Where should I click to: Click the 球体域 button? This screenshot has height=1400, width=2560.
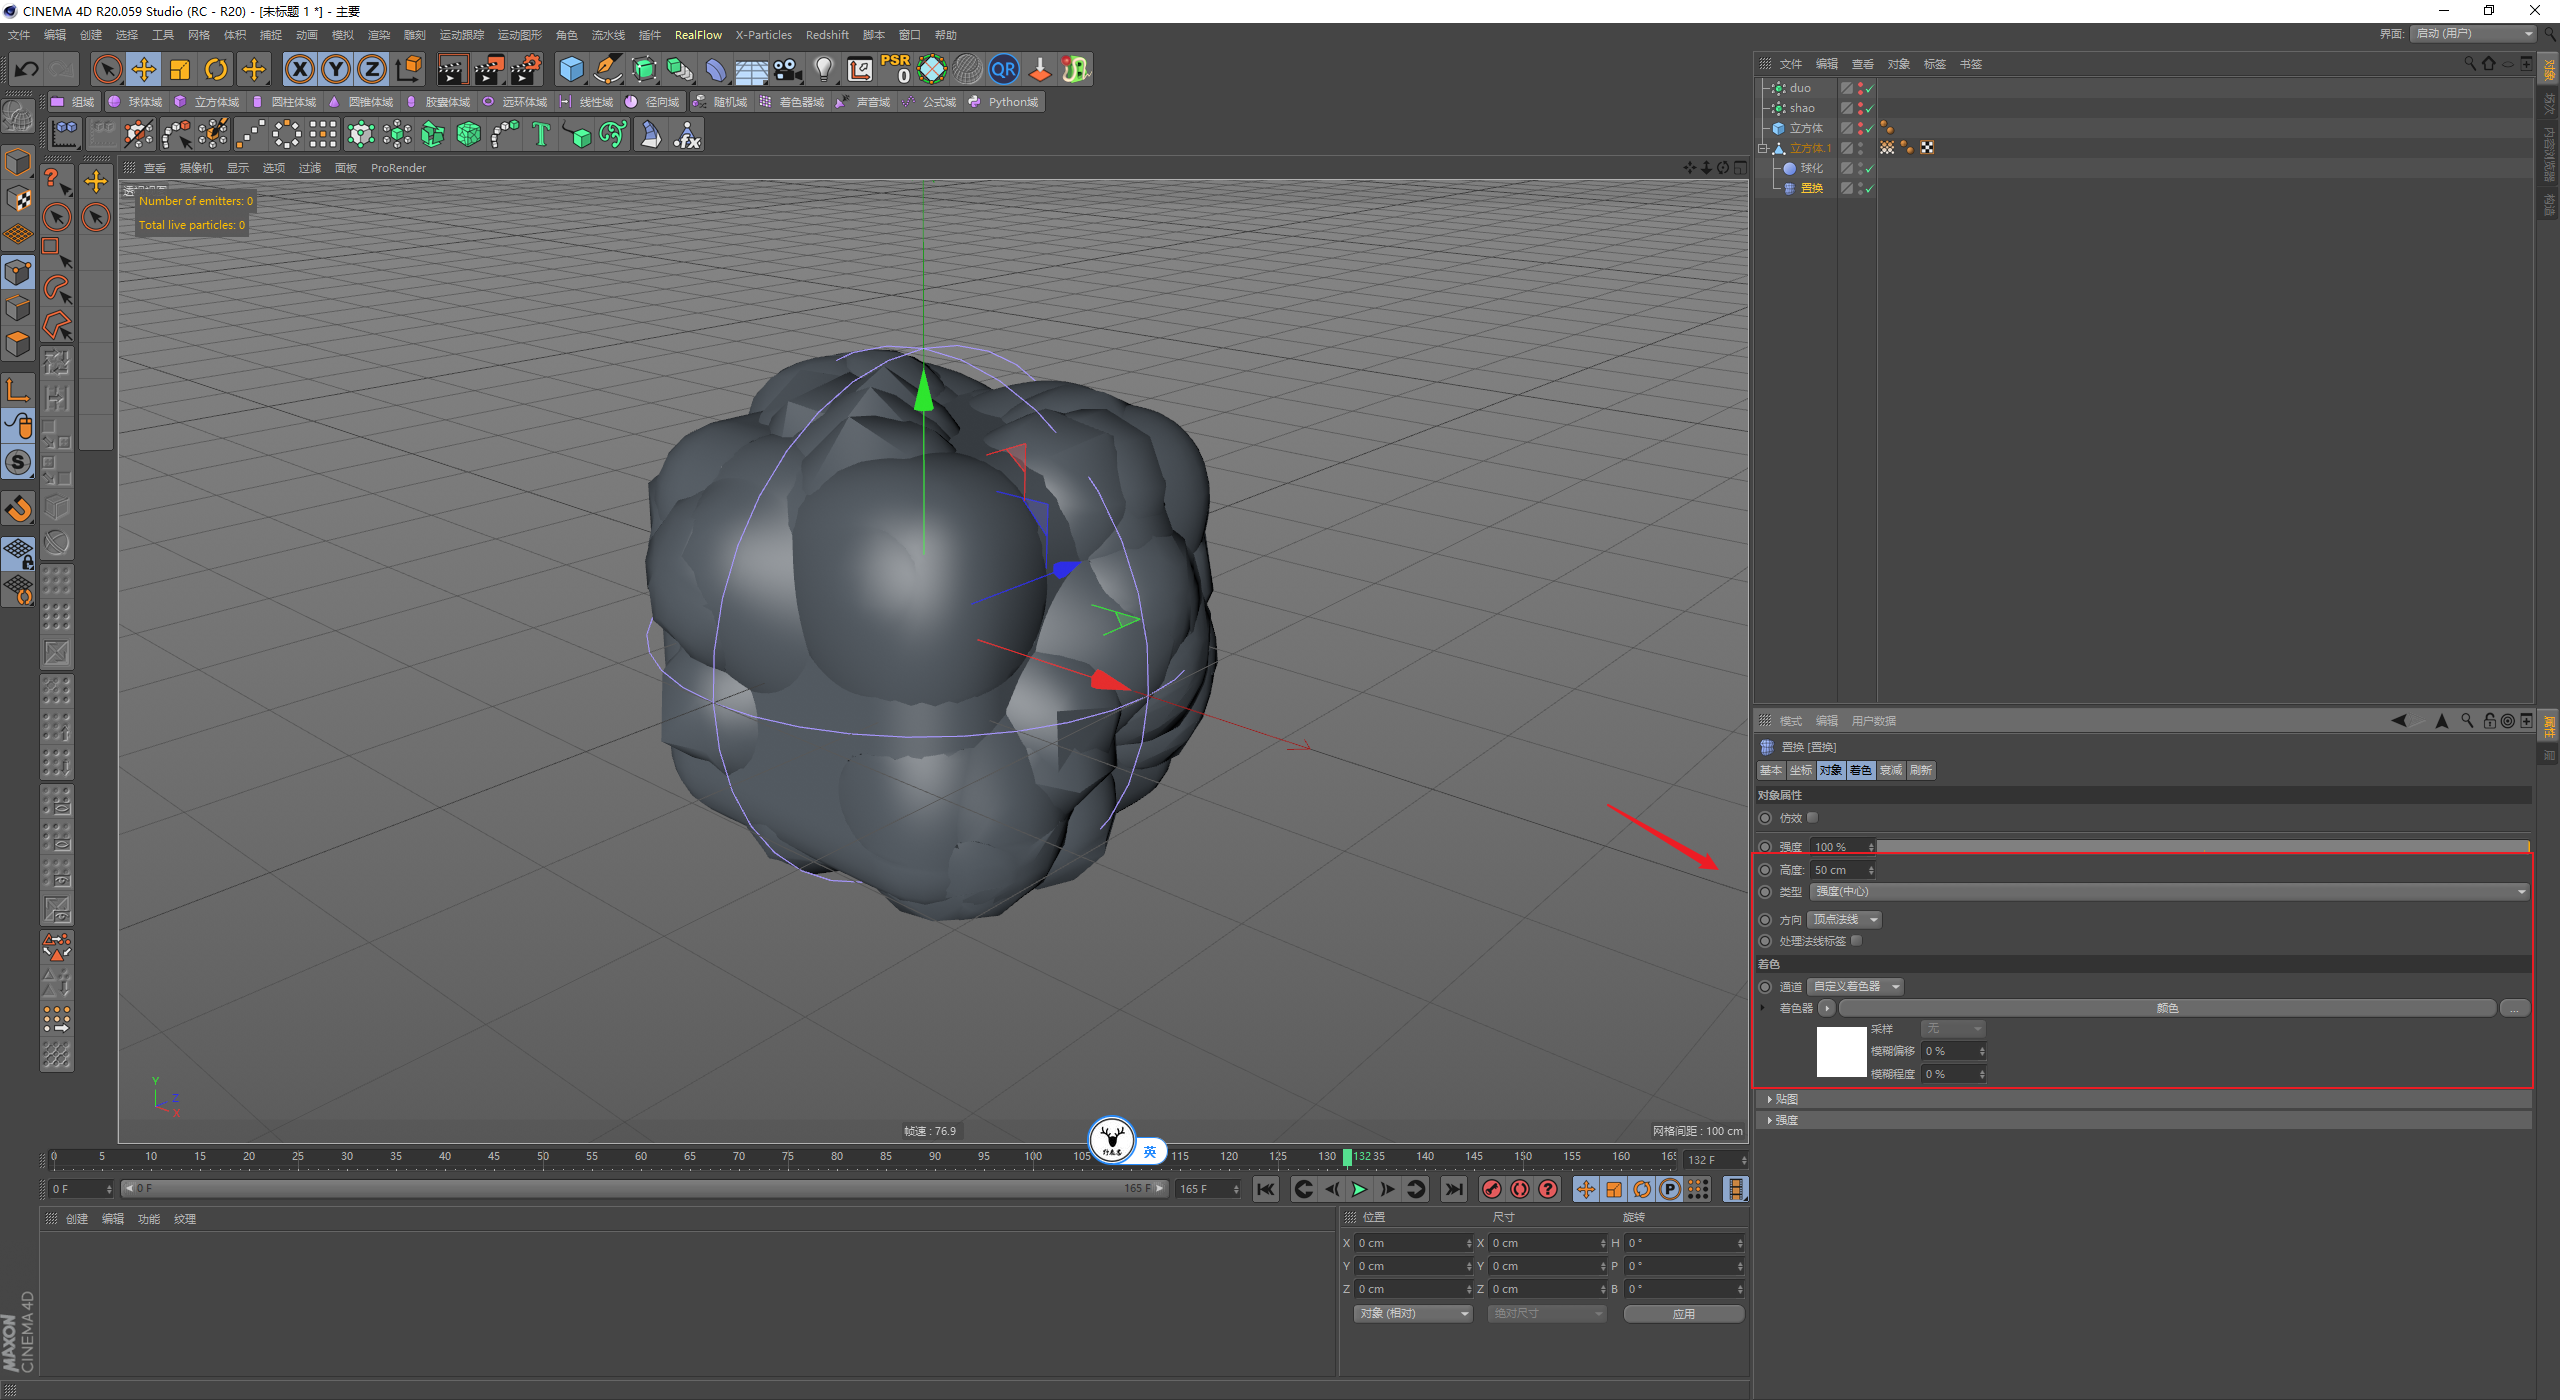tap(136, 102)
